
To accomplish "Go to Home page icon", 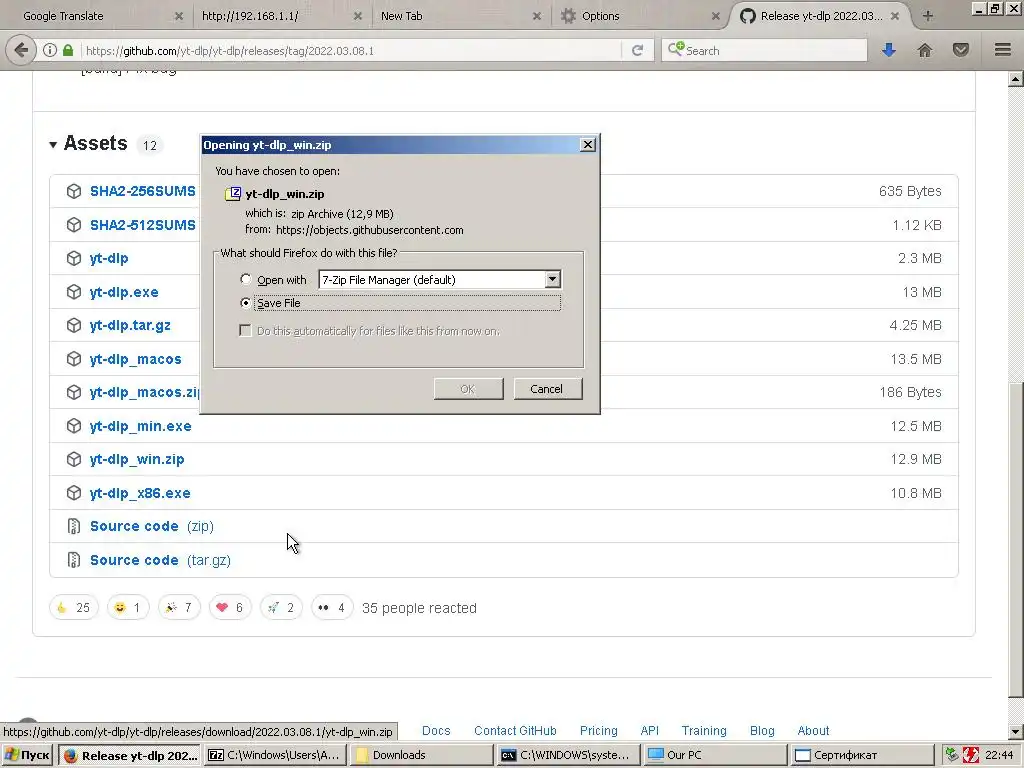I will click(925, 50).
